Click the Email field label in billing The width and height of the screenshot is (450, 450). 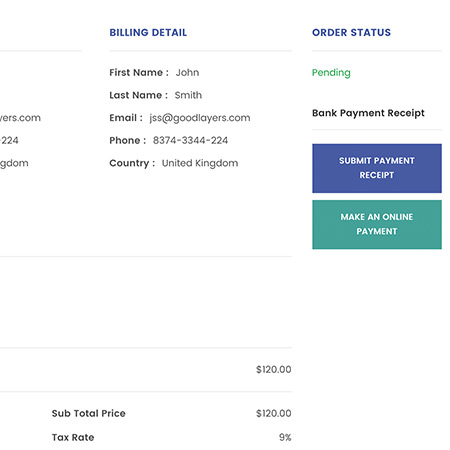(126, 118)
